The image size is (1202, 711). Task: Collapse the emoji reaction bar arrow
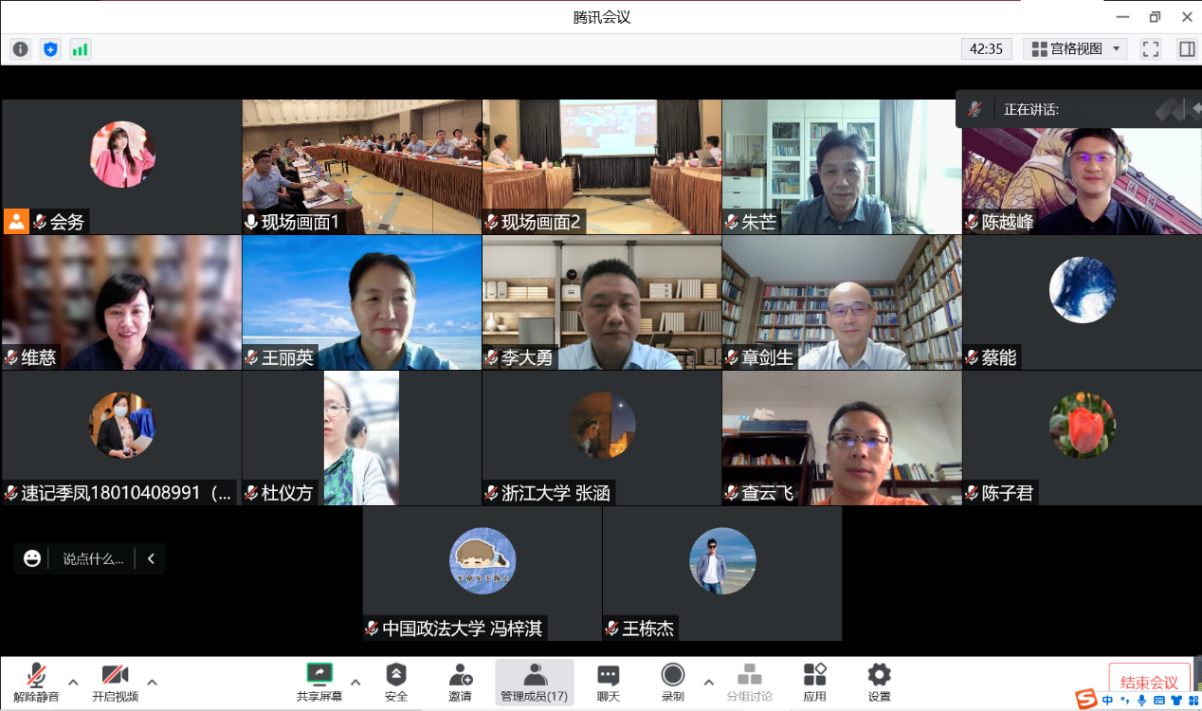151,559
